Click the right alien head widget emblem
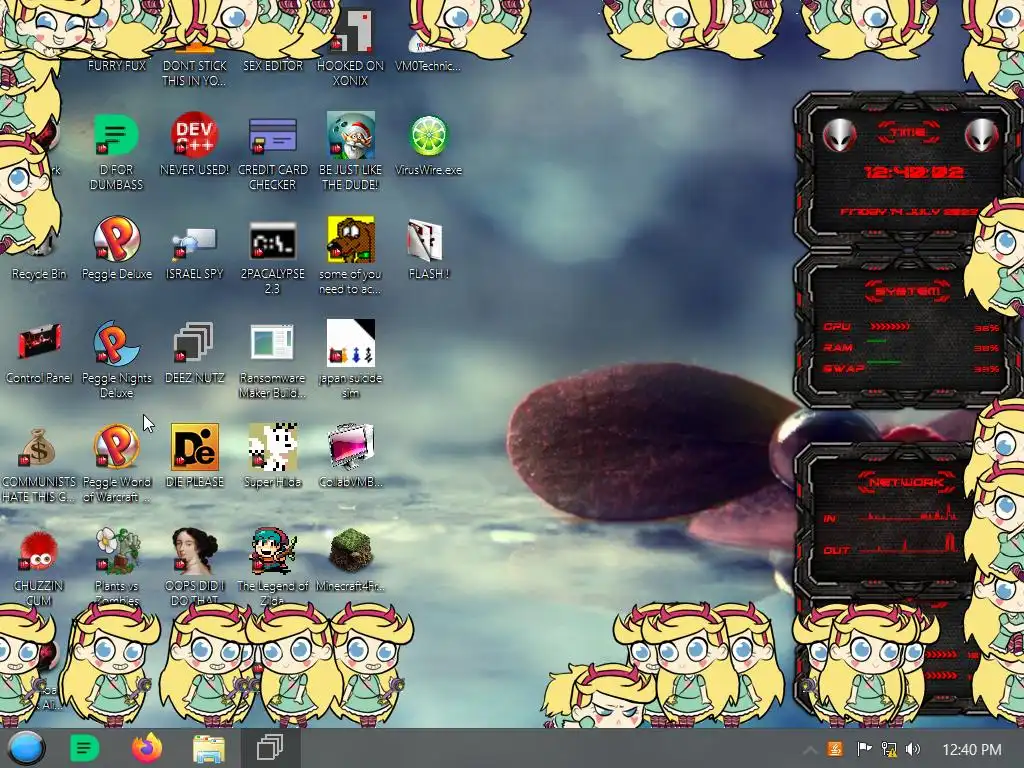This screenshot has width=1024, height=768. coord(982,135)
